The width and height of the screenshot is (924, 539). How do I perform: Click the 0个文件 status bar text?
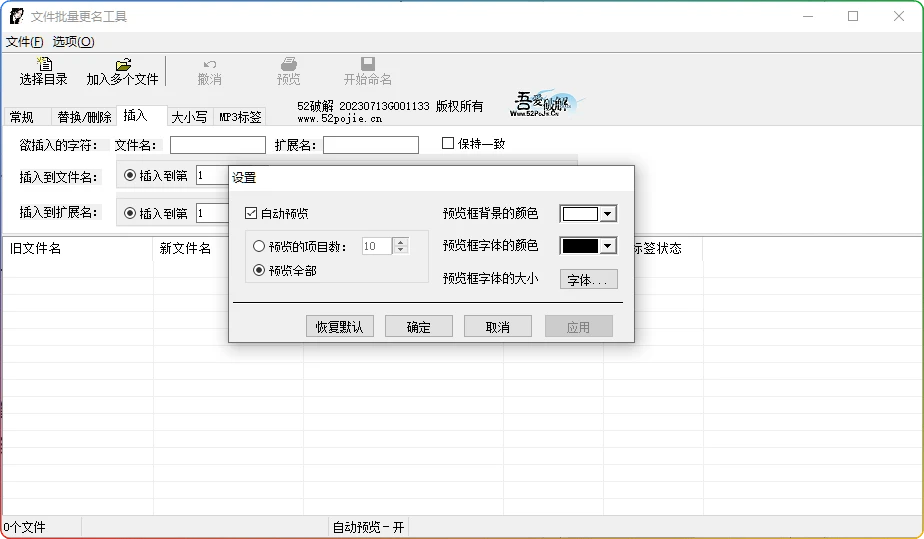pos(25,527)
